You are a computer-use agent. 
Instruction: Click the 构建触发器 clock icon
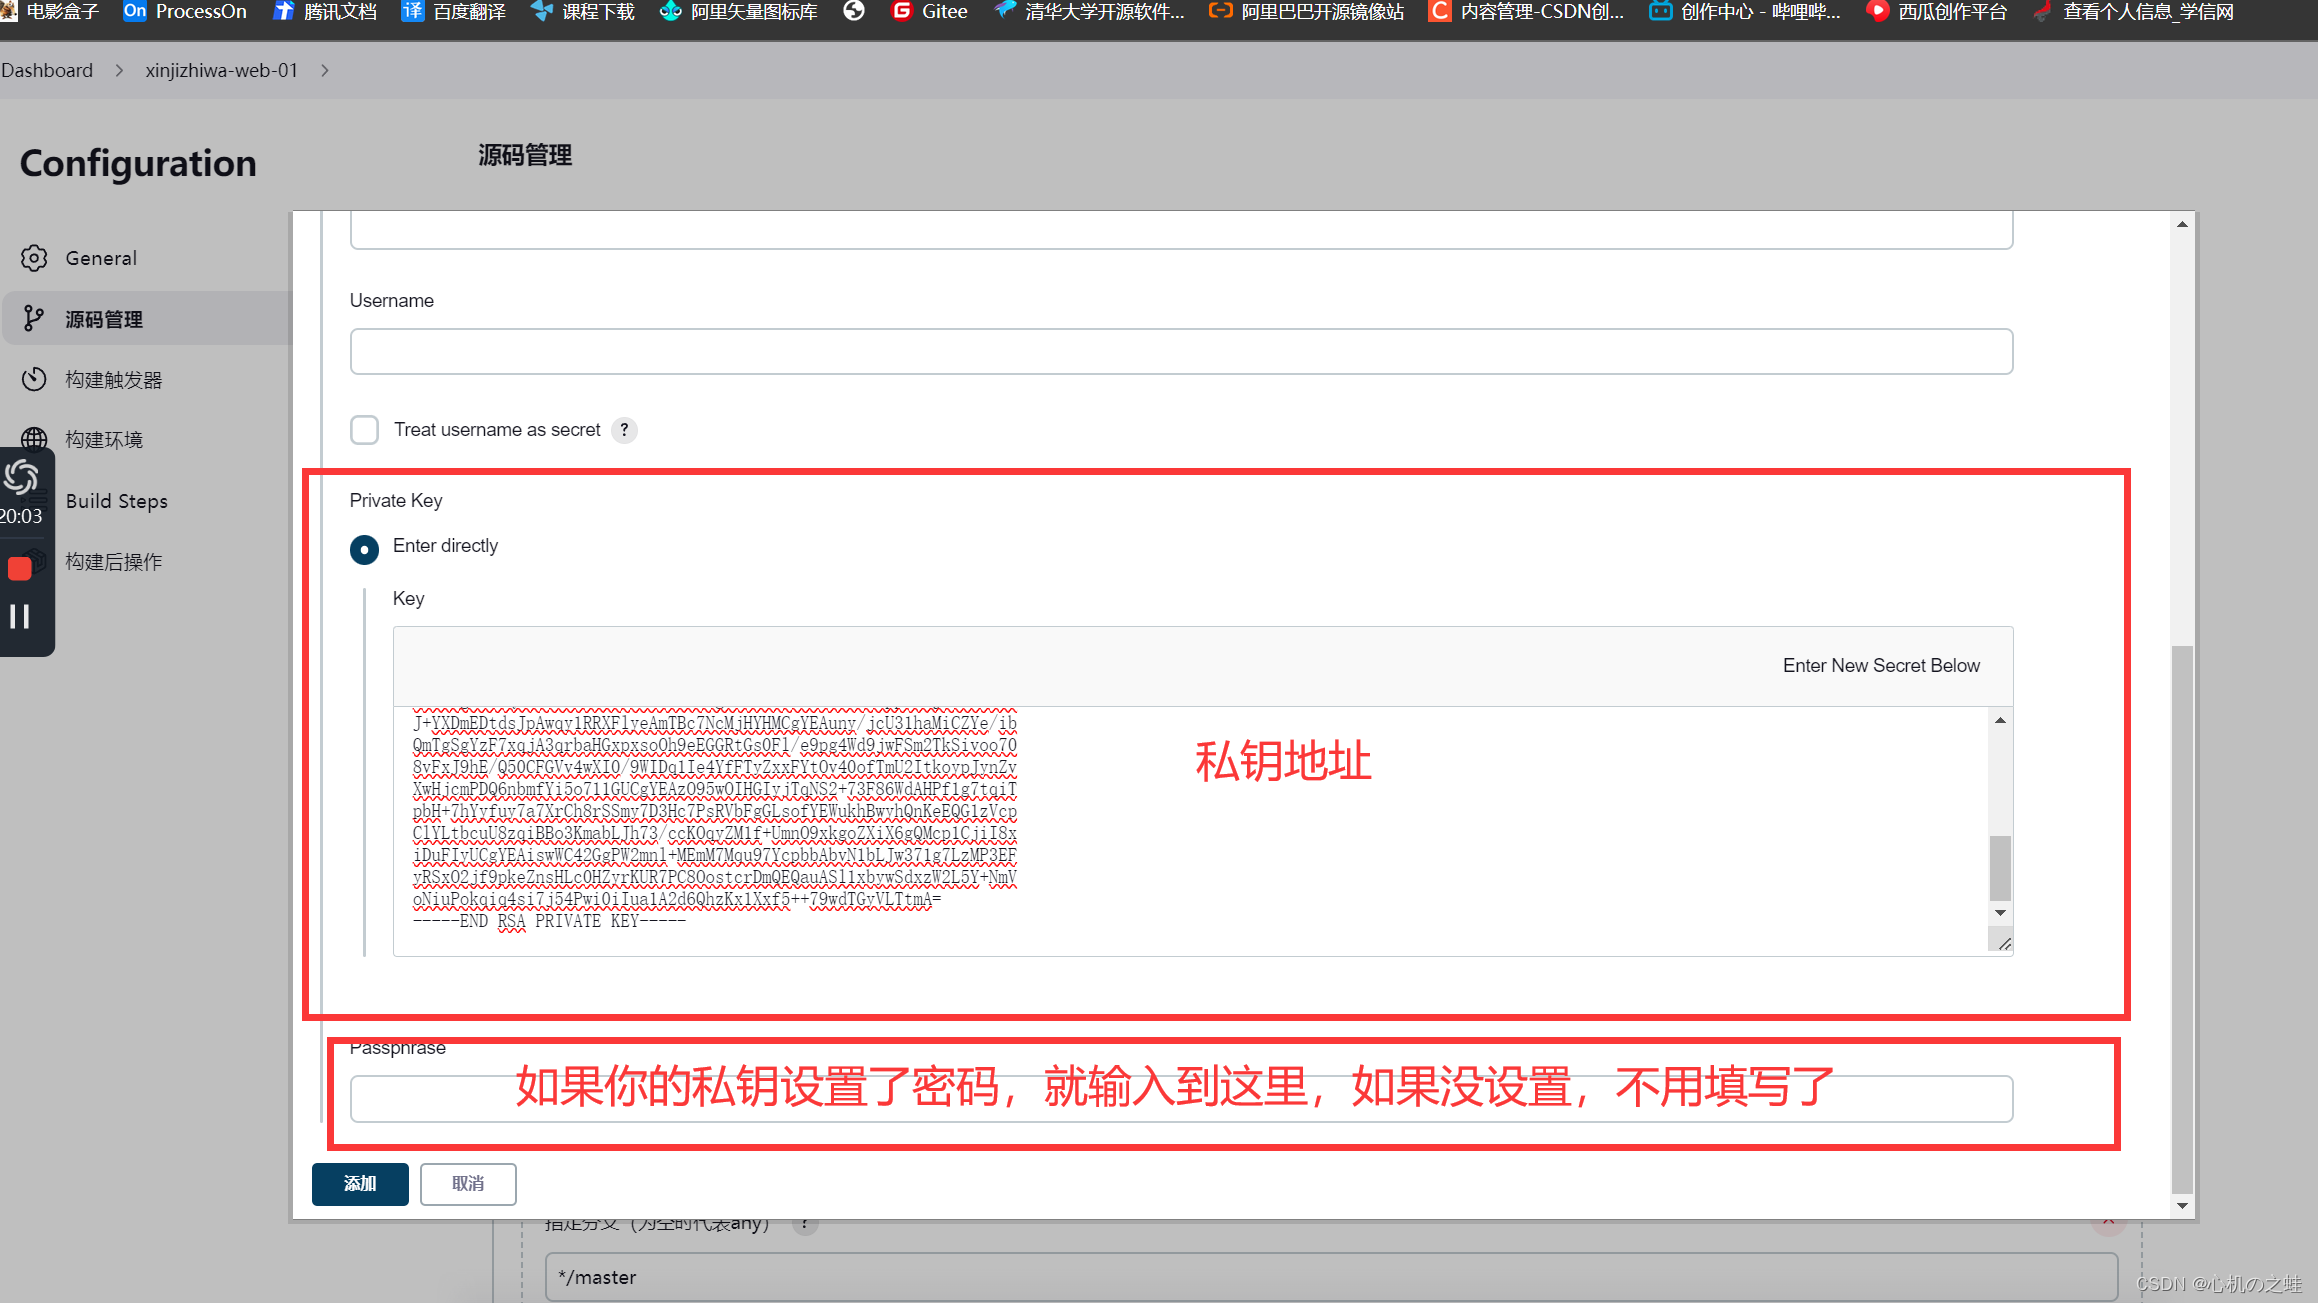pyautogui.click(x=34, y=380)
